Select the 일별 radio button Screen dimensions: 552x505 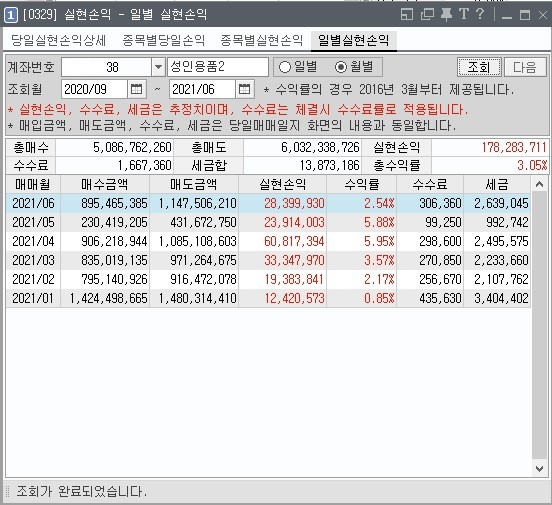[x=284, y=67]
